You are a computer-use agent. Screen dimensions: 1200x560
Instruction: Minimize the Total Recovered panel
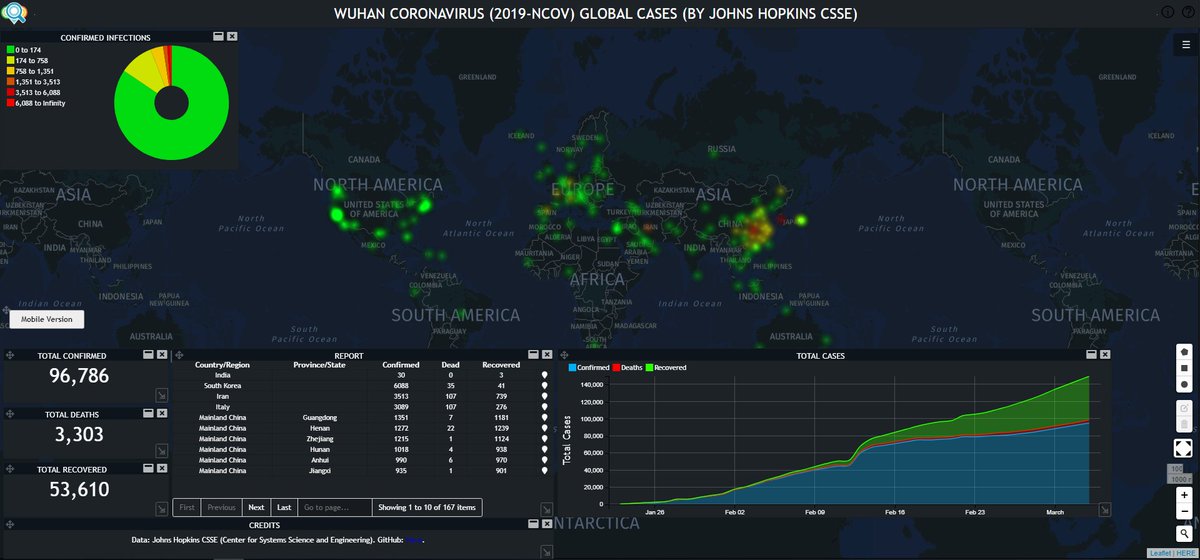tap(147, 467)
